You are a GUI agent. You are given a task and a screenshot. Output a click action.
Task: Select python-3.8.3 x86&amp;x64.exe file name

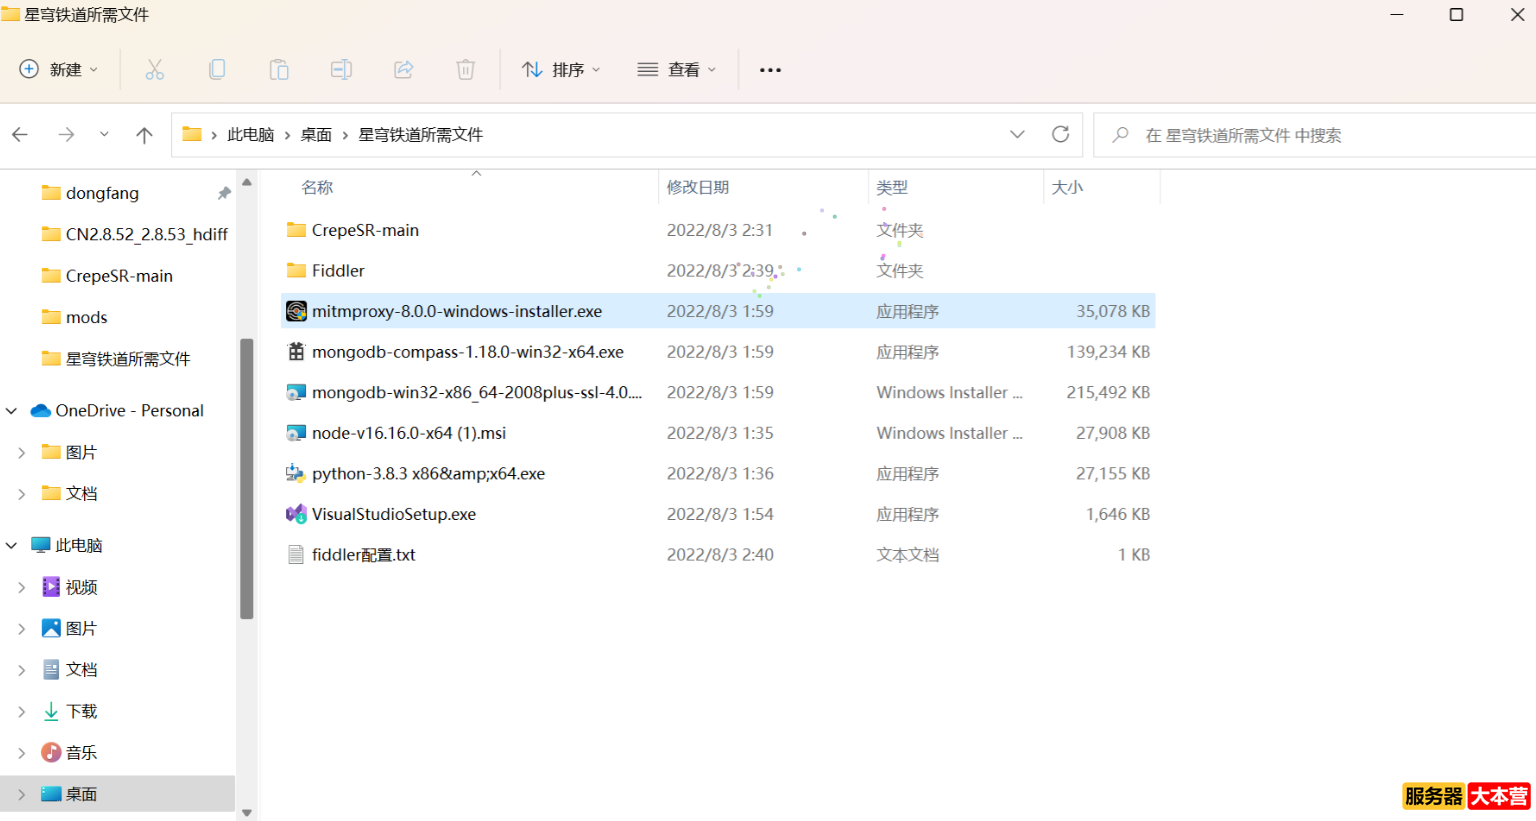coord(428,473)
